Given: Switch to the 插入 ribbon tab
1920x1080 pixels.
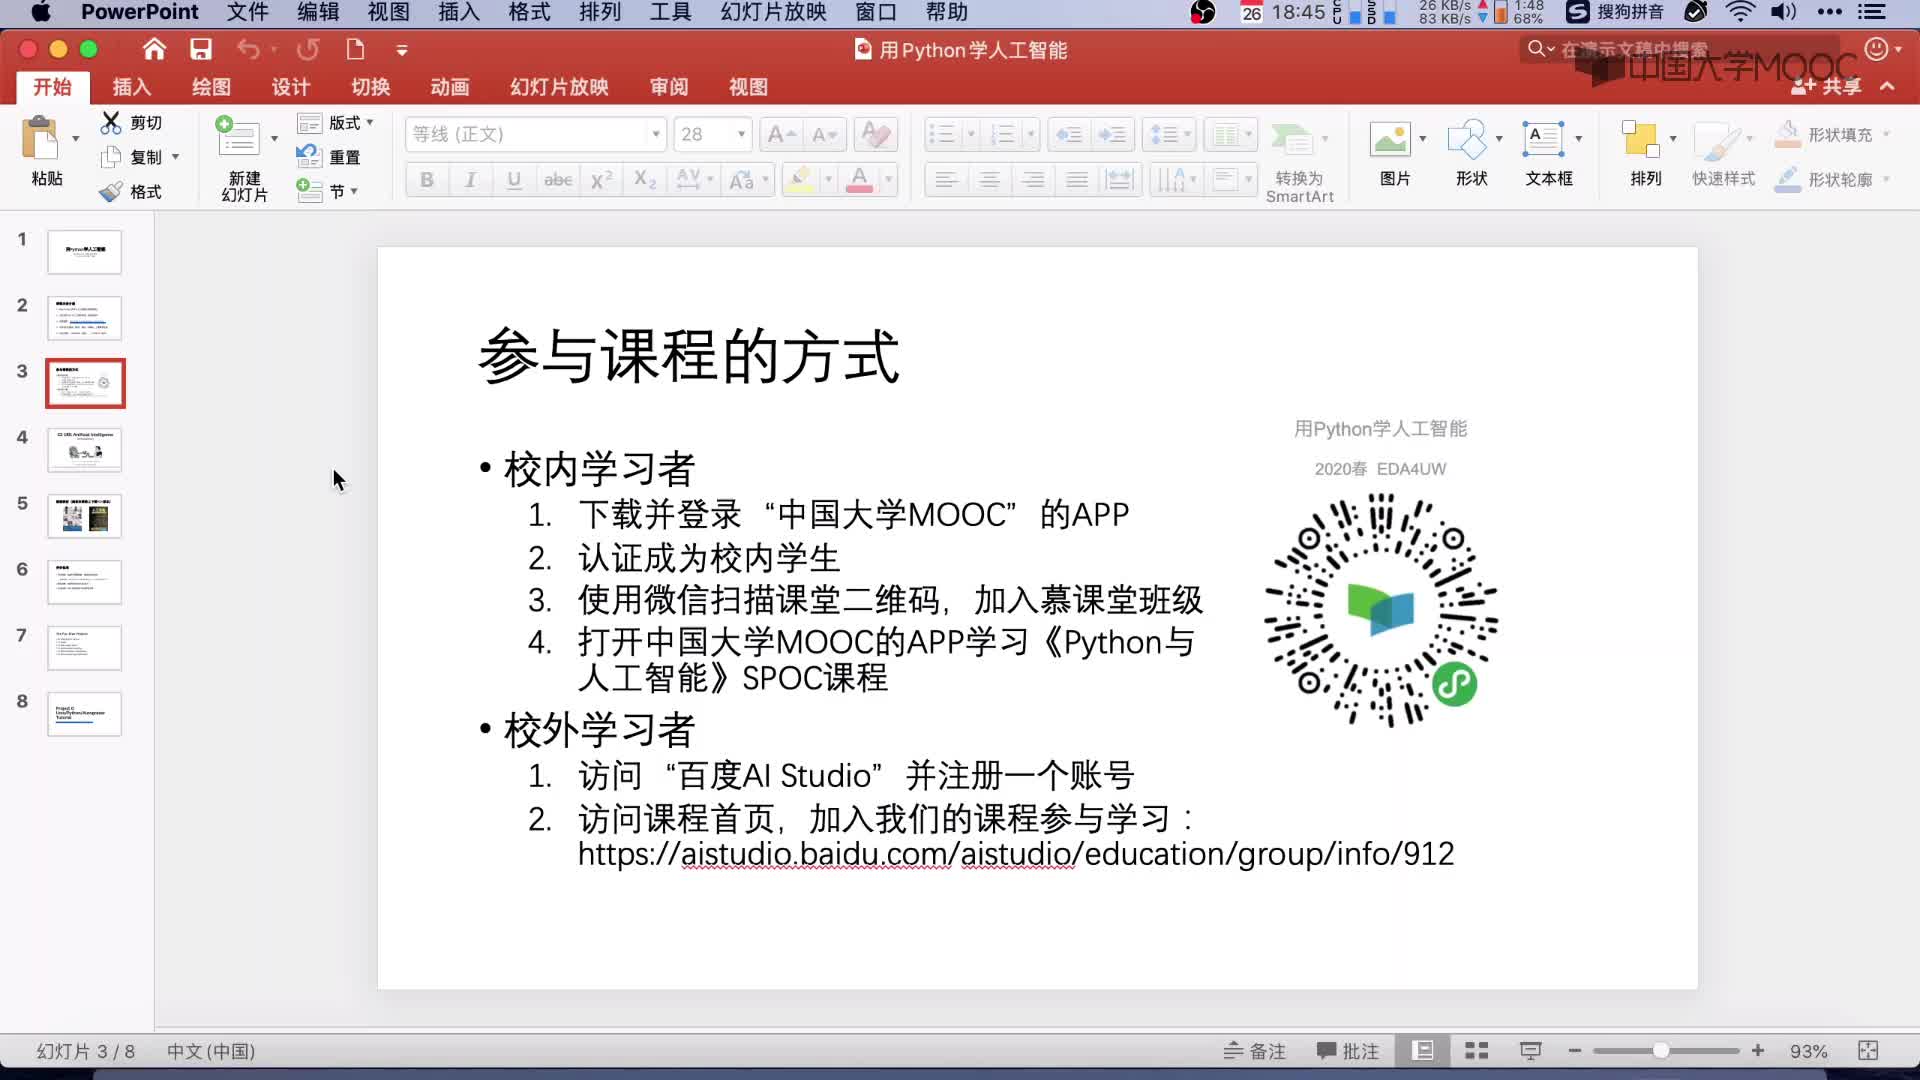Looking at the screenshot, I should pyautogui.click(x=131, y=87).
